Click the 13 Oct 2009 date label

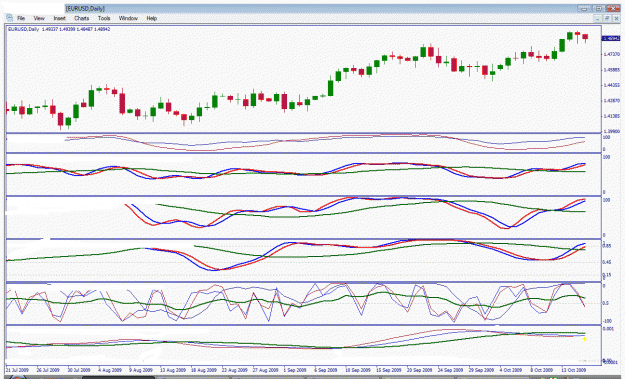point(574,370)
